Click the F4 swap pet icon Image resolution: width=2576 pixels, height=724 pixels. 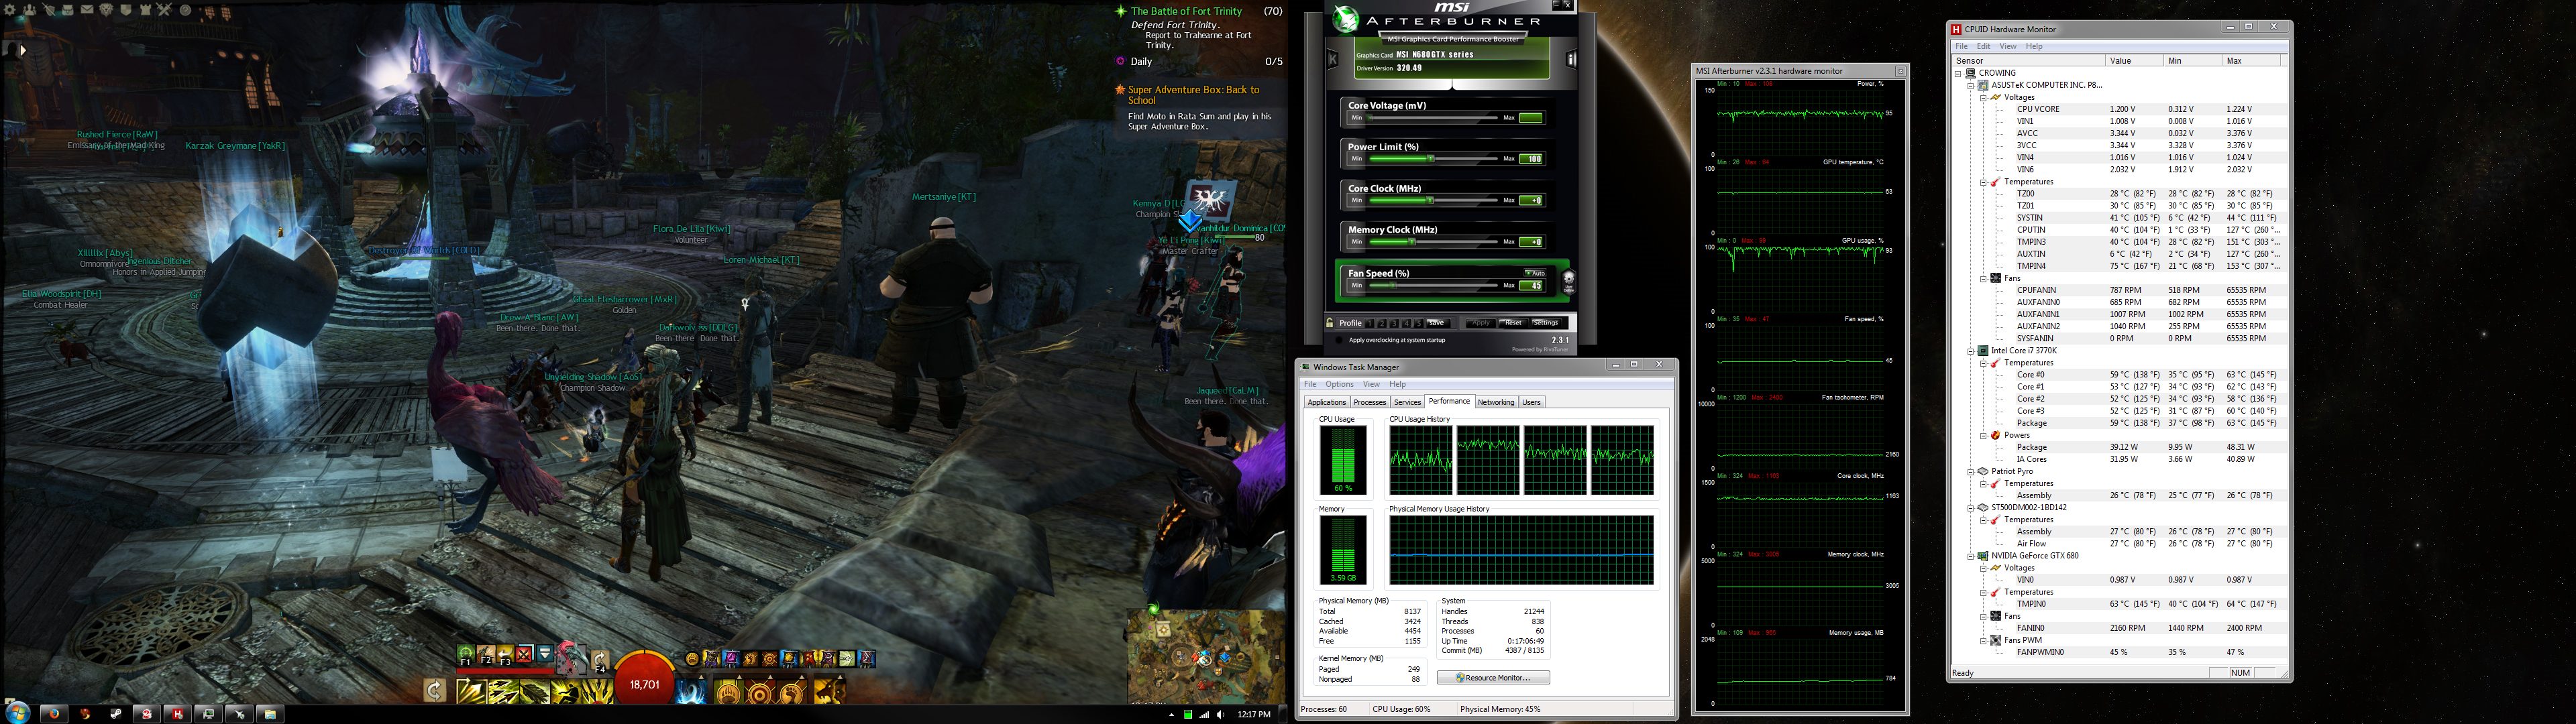coord(600,660)
